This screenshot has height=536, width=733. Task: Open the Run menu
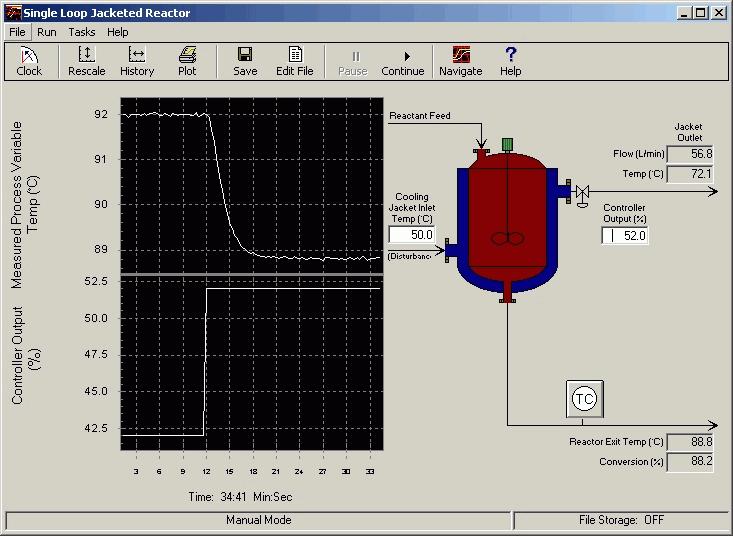[47, 32]
